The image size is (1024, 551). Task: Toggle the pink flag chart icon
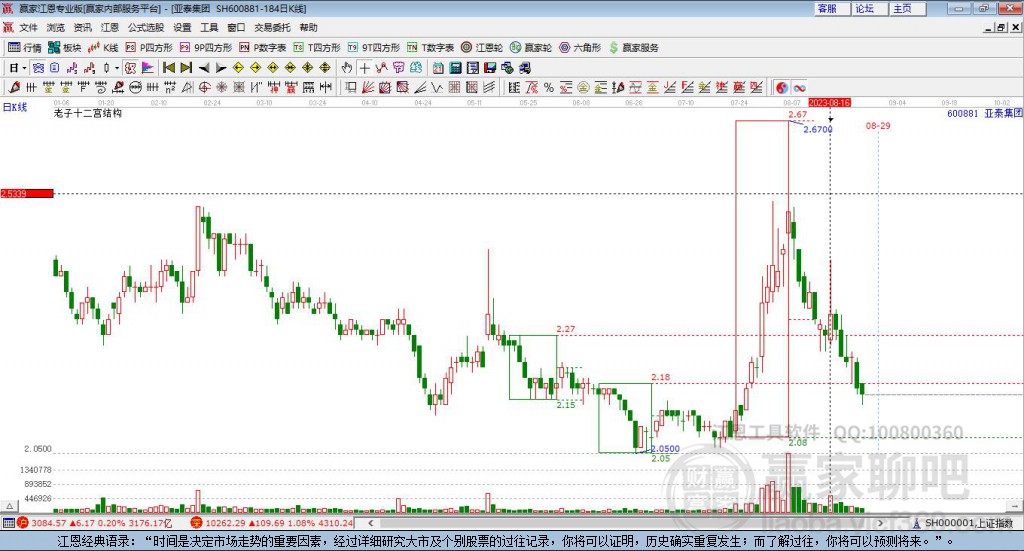tap(148, 68)
